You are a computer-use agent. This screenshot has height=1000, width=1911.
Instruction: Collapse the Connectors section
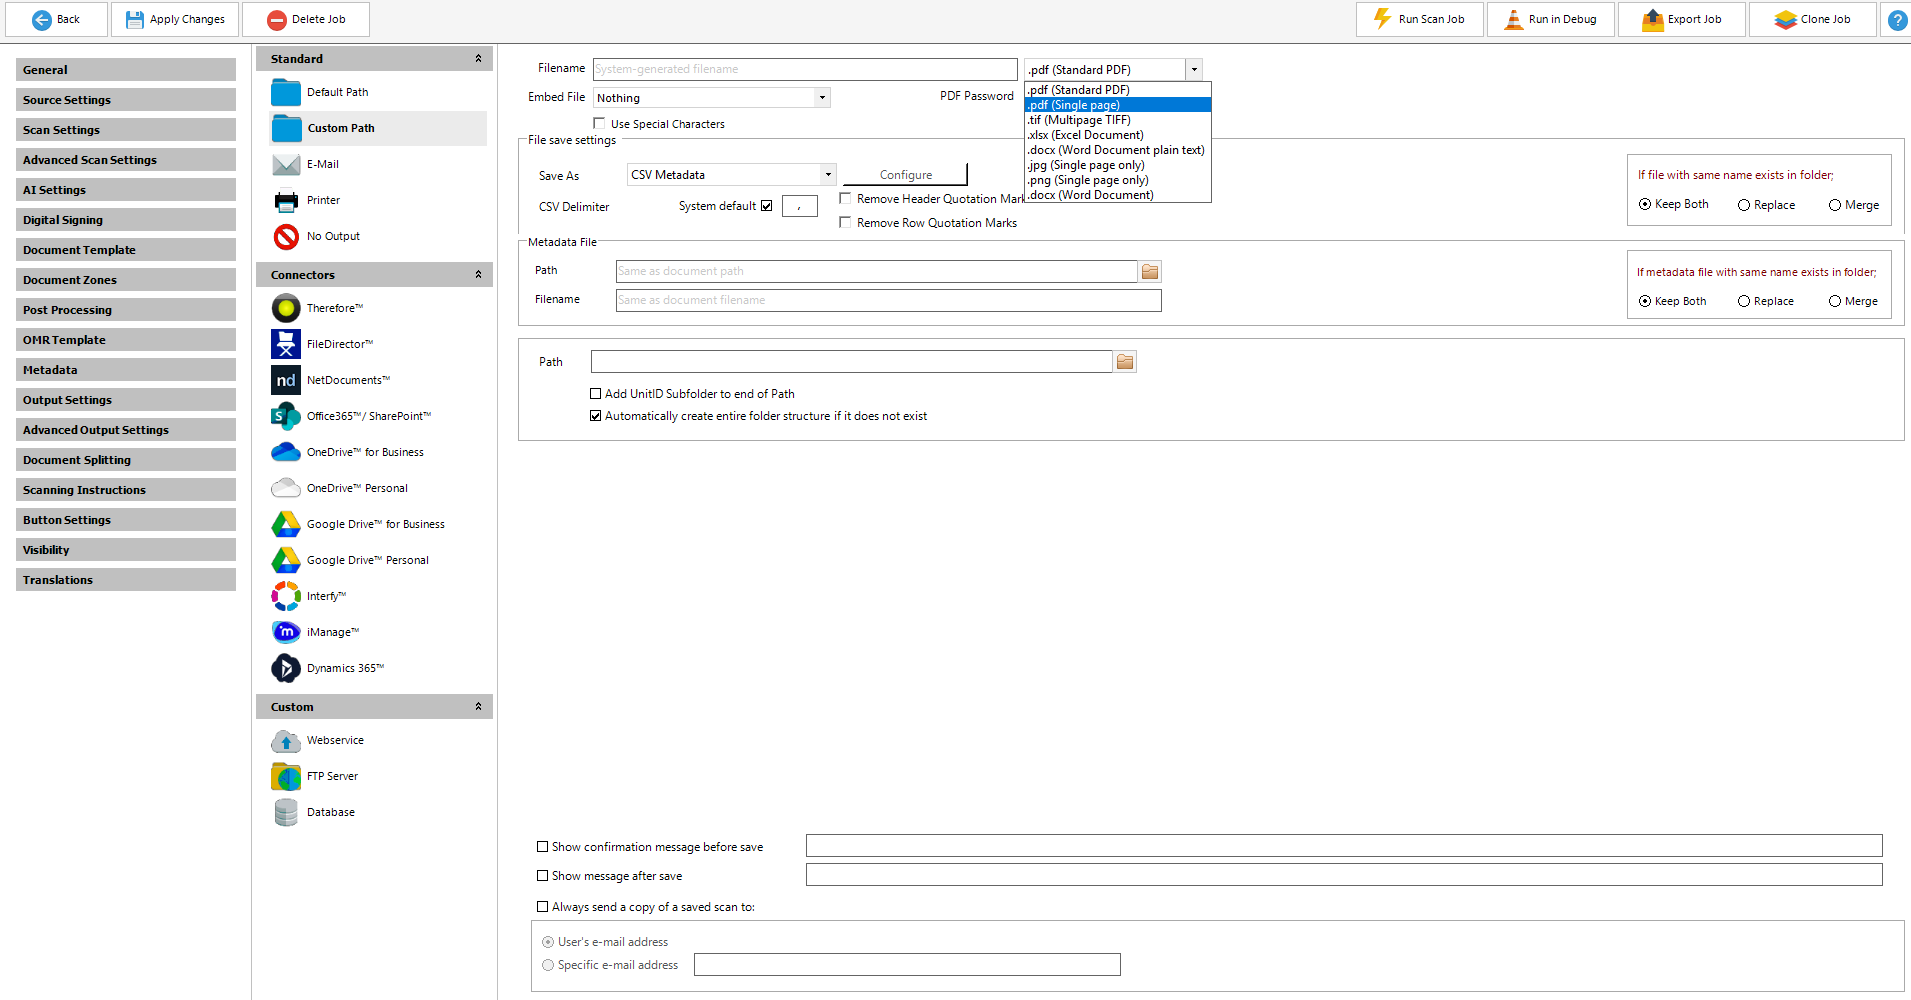point(478,275)
